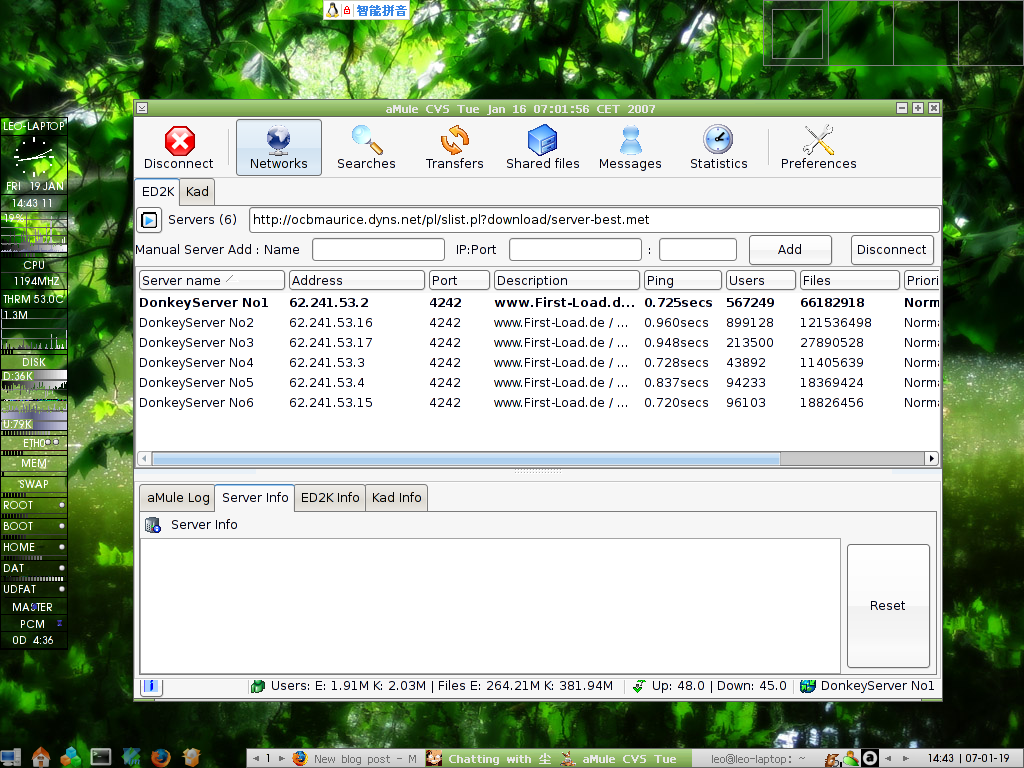
Task: Switch to the Kad tab
Action: 197,192
